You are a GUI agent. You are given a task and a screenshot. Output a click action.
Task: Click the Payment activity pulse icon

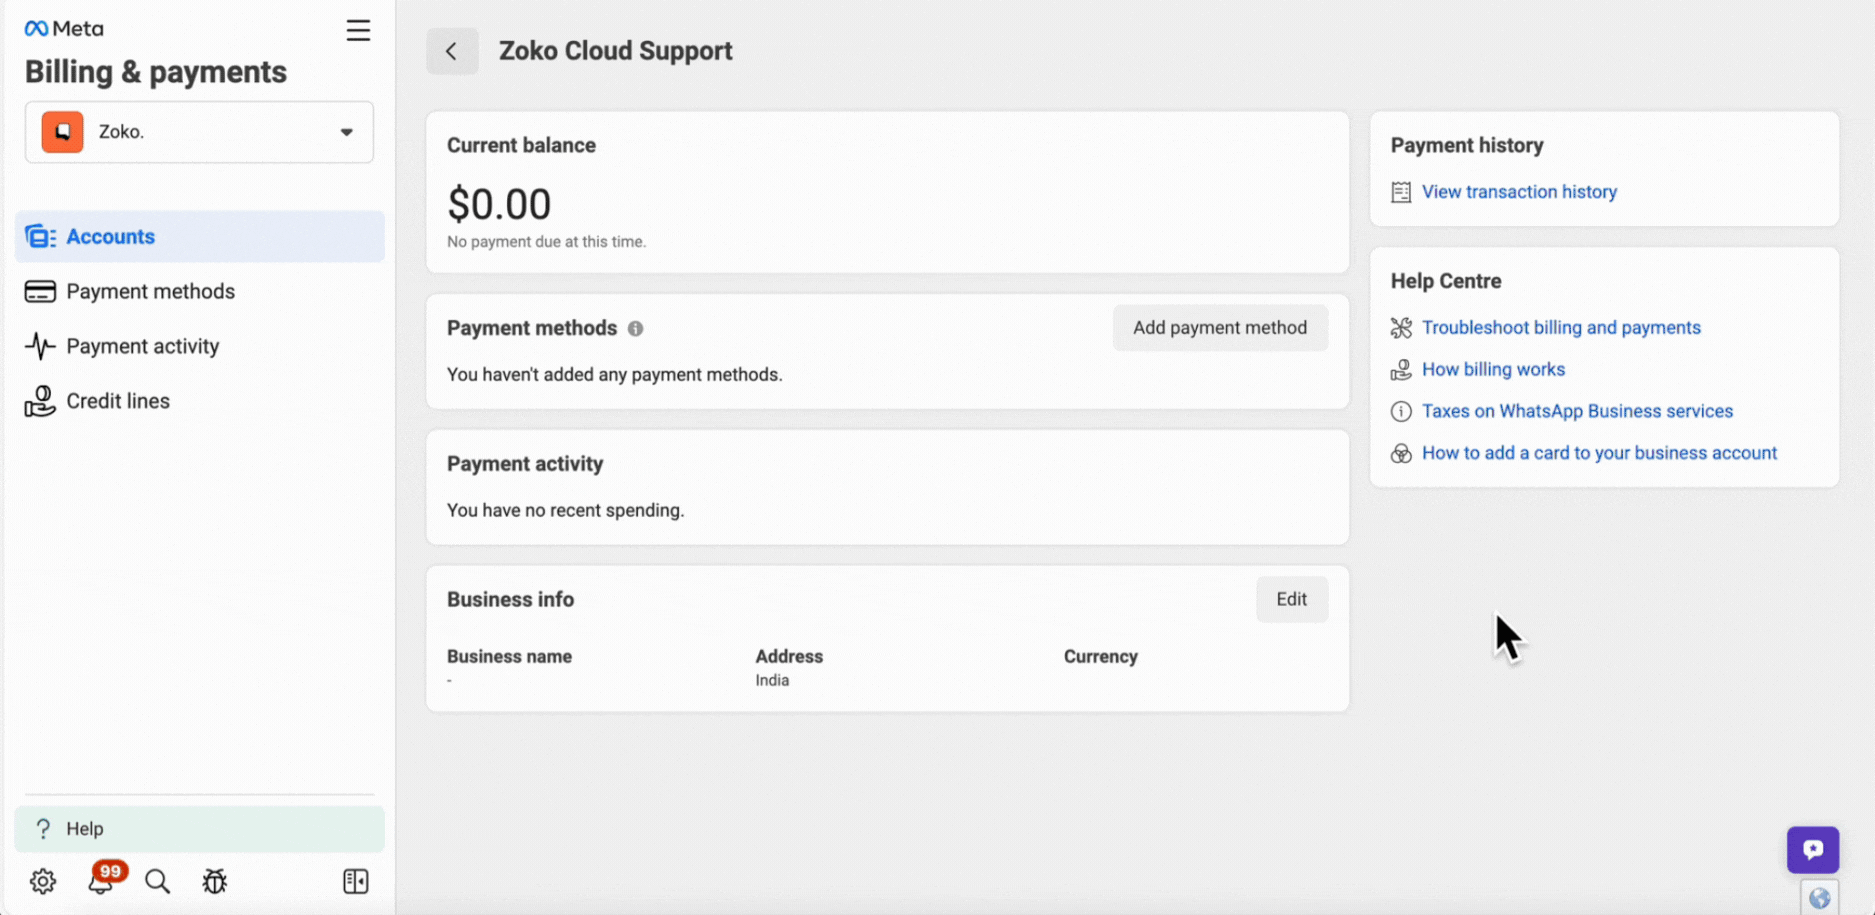pyautogui.click(x=40, y=346)
